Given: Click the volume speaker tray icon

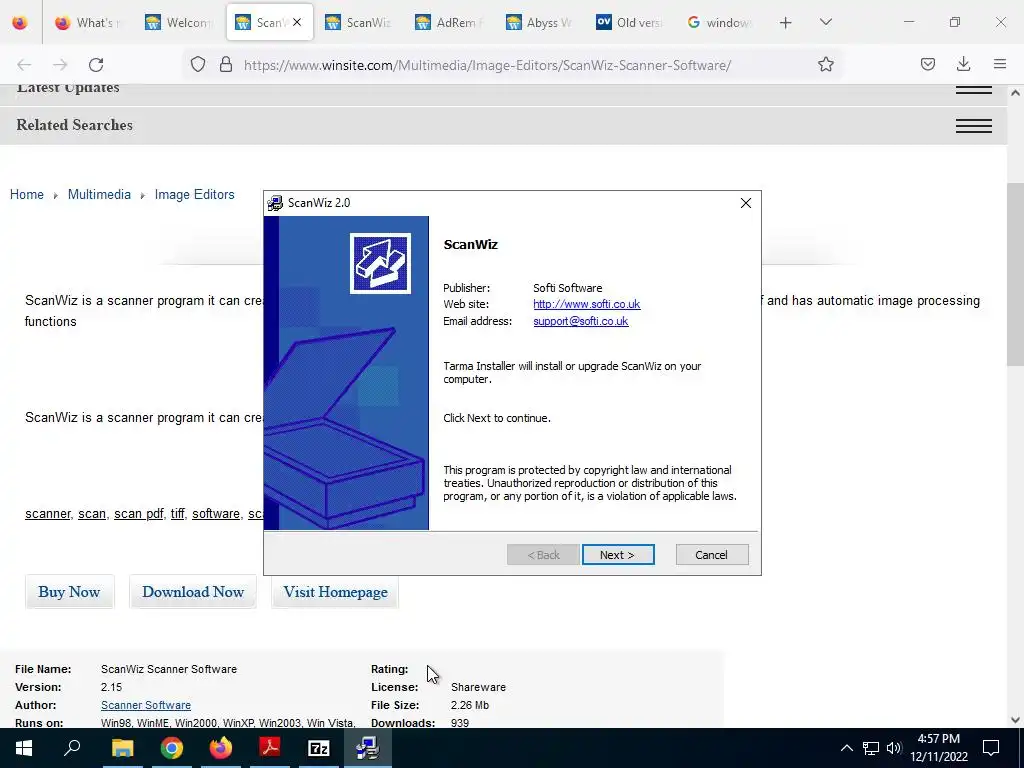Looking at the screenshot, I should click(x=894, y=748).
